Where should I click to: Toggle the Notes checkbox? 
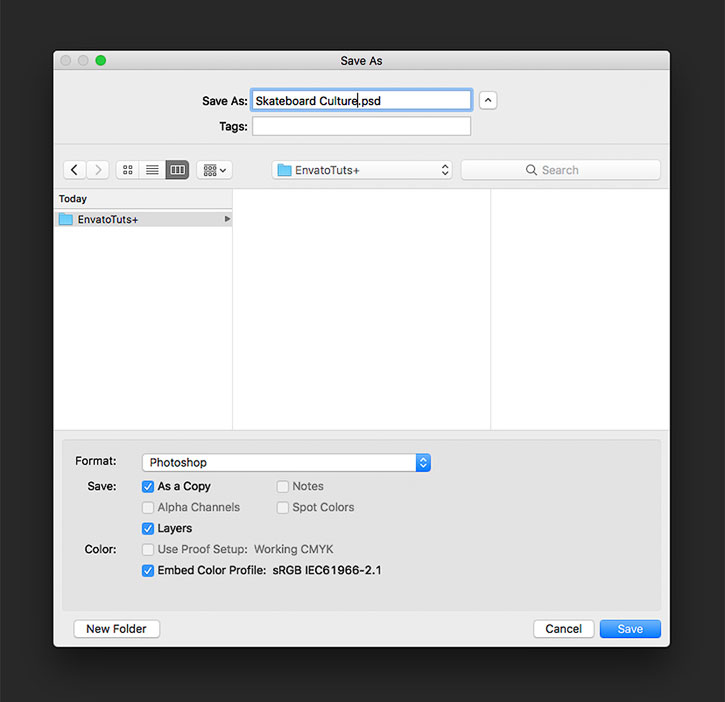[283, 486]
